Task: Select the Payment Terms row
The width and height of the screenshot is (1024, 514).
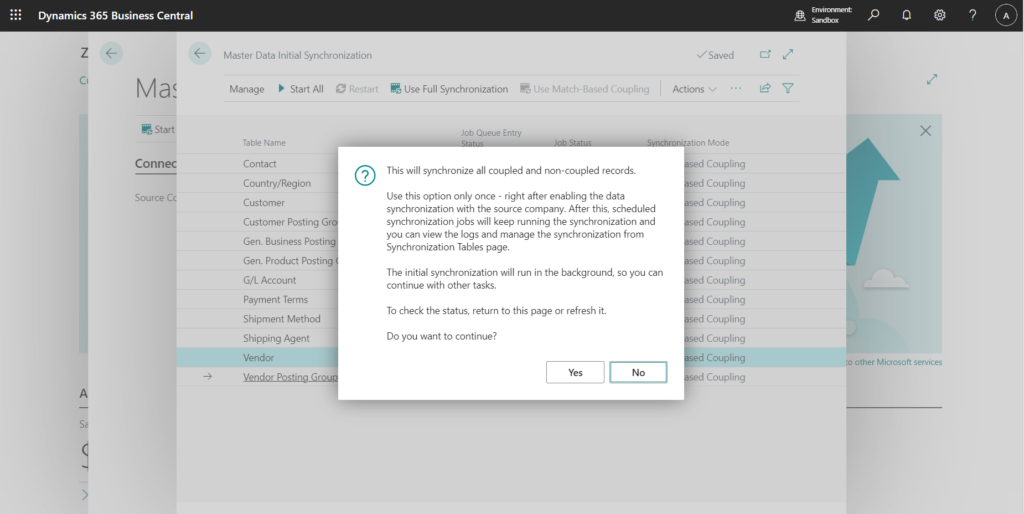Action: point(511,300)
